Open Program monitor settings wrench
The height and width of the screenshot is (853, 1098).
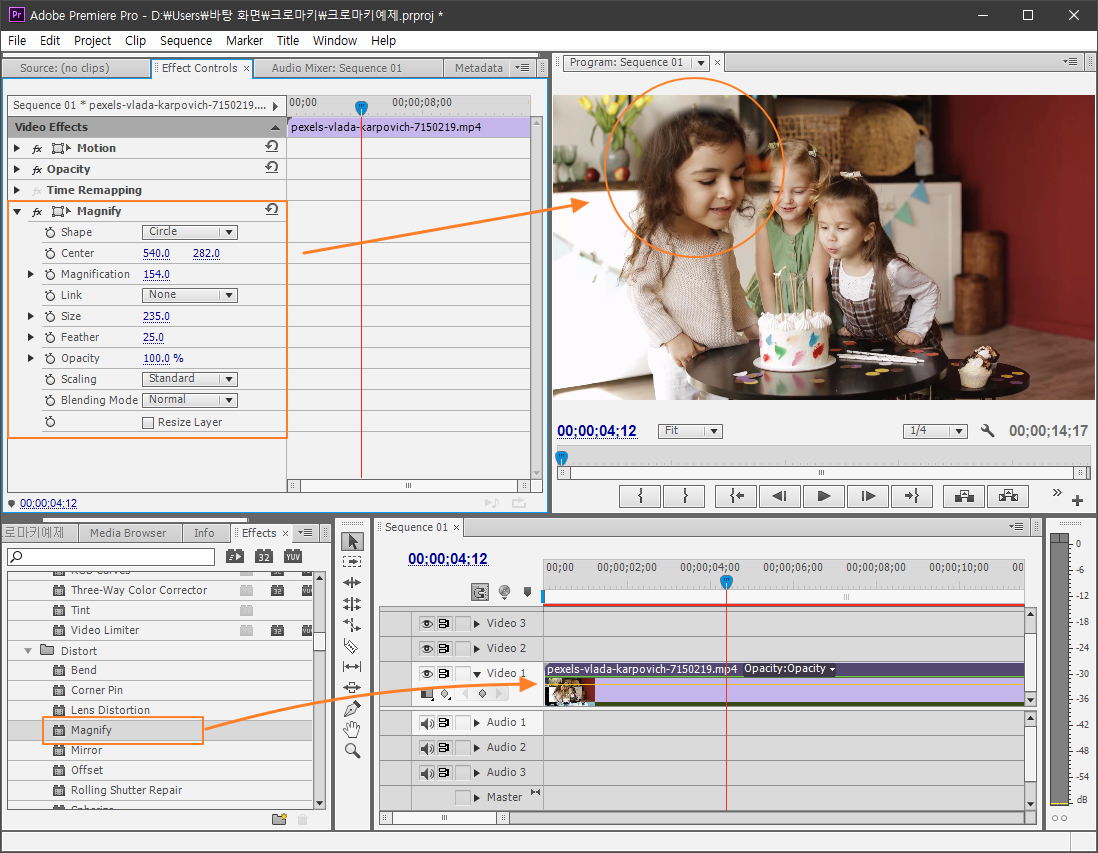tap(987, 431)
